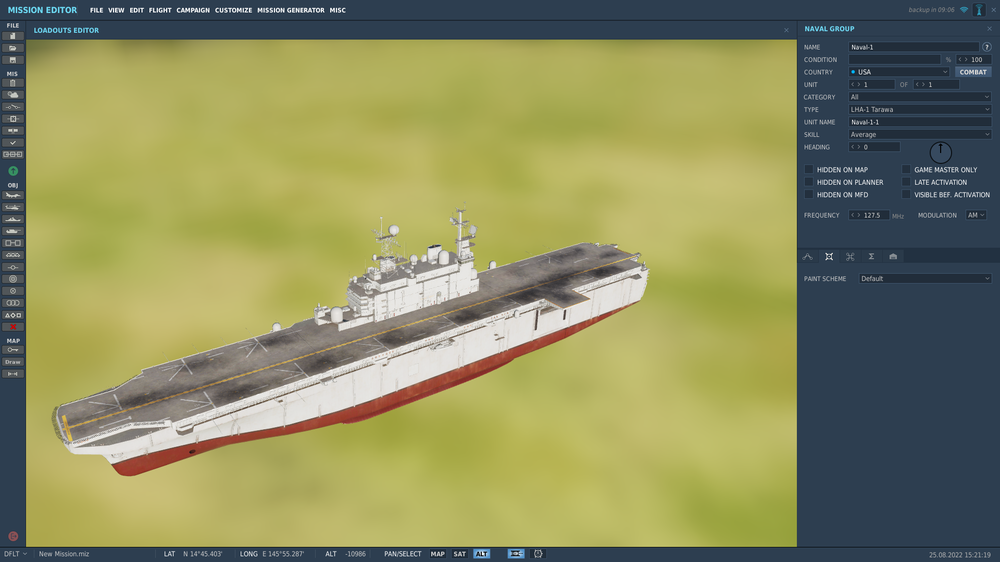Open the triggered actions drone-like tab icon
This screenshot has height=562, width=1000.
click(x=850, y=256)
